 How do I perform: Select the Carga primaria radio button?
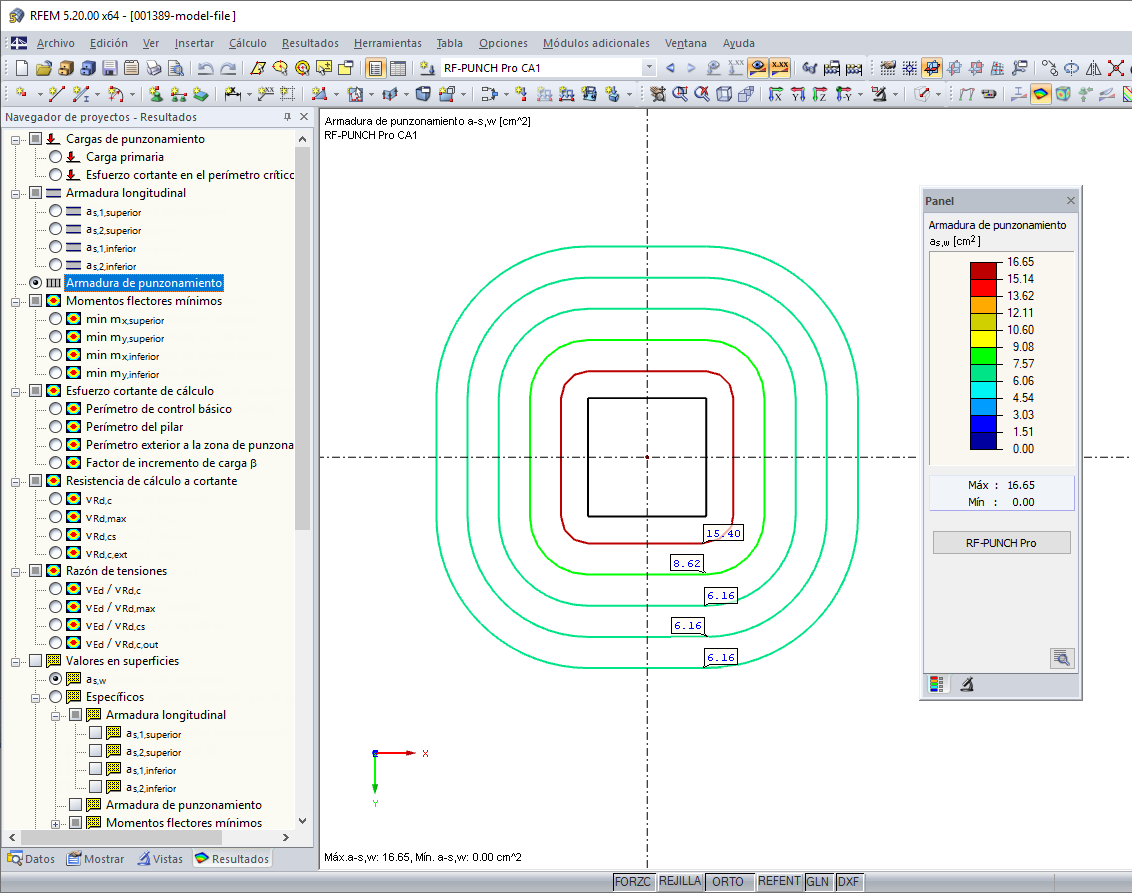tap(56, 157)
